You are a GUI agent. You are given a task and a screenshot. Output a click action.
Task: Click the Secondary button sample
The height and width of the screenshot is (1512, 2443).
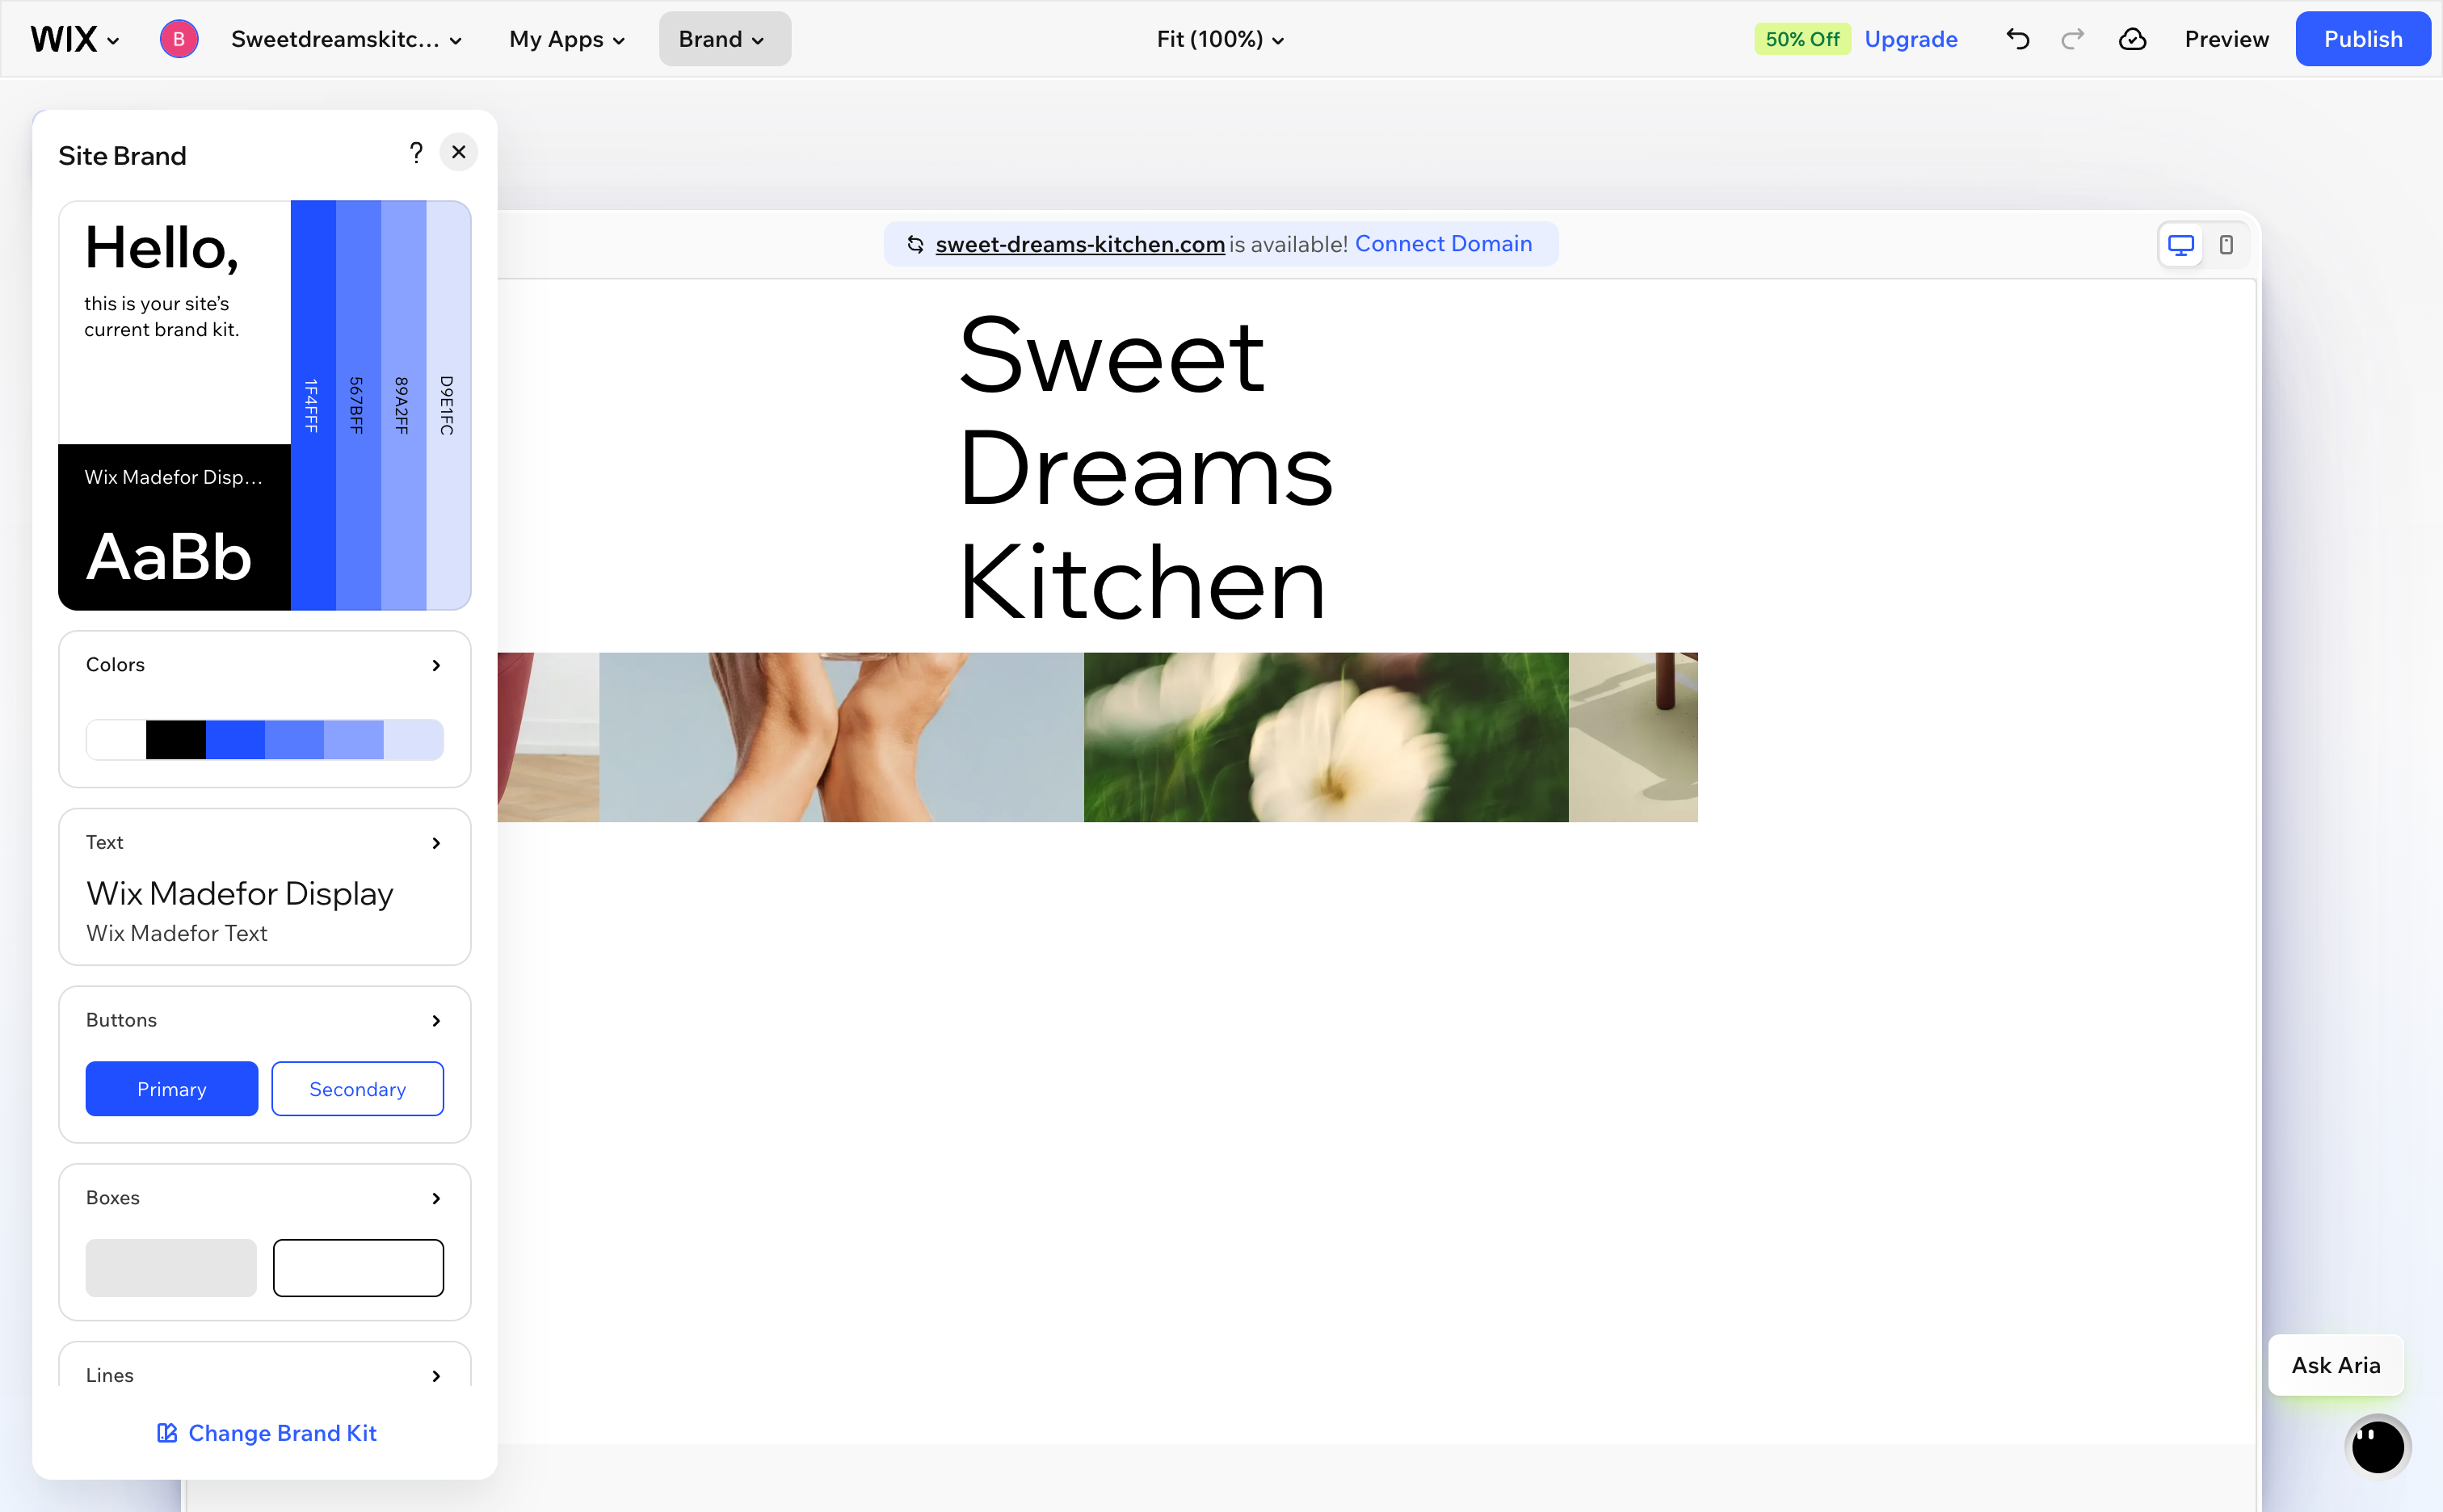(x=357, y=1089)
